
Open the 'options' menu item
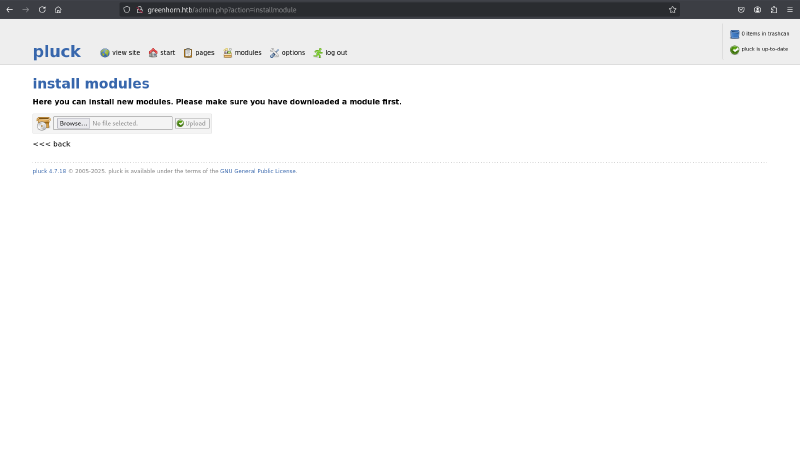point(293,53)
